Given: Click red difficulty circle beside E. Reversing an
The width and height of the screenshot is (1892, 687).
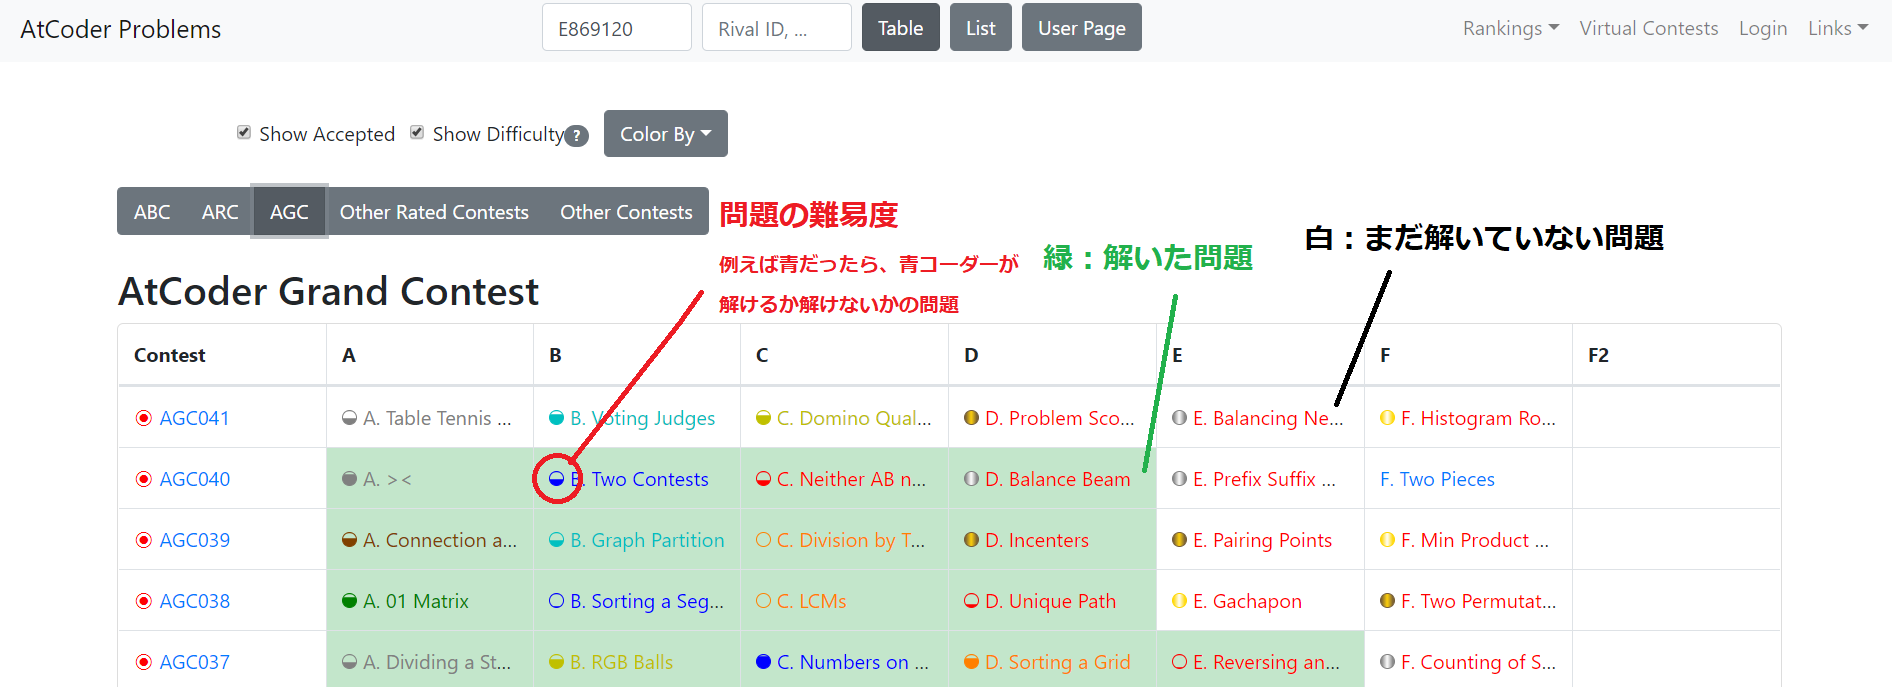Looking at the screenshot, I should pyautogui.click(x=1179, y=662).
